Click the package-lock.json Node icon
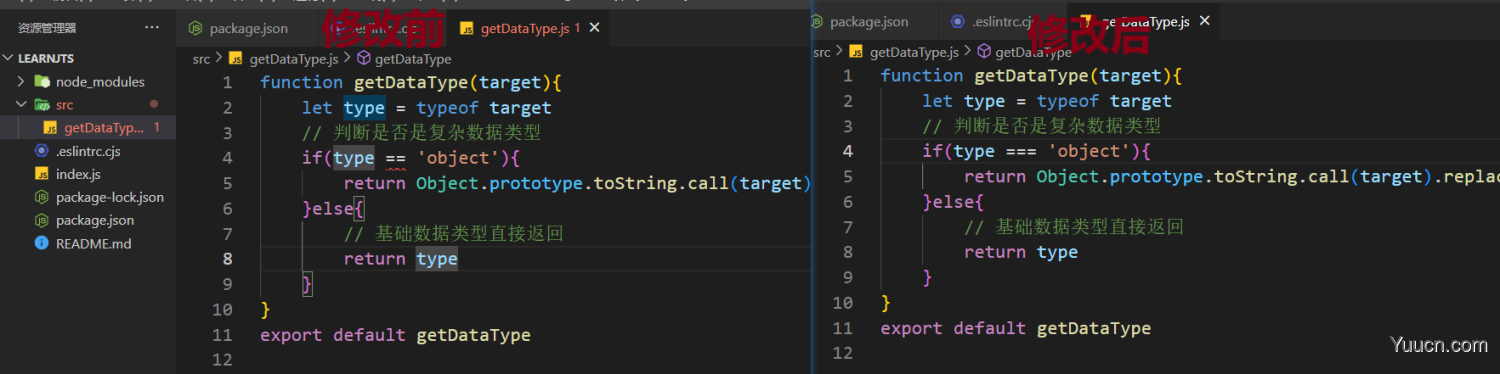 42,197
